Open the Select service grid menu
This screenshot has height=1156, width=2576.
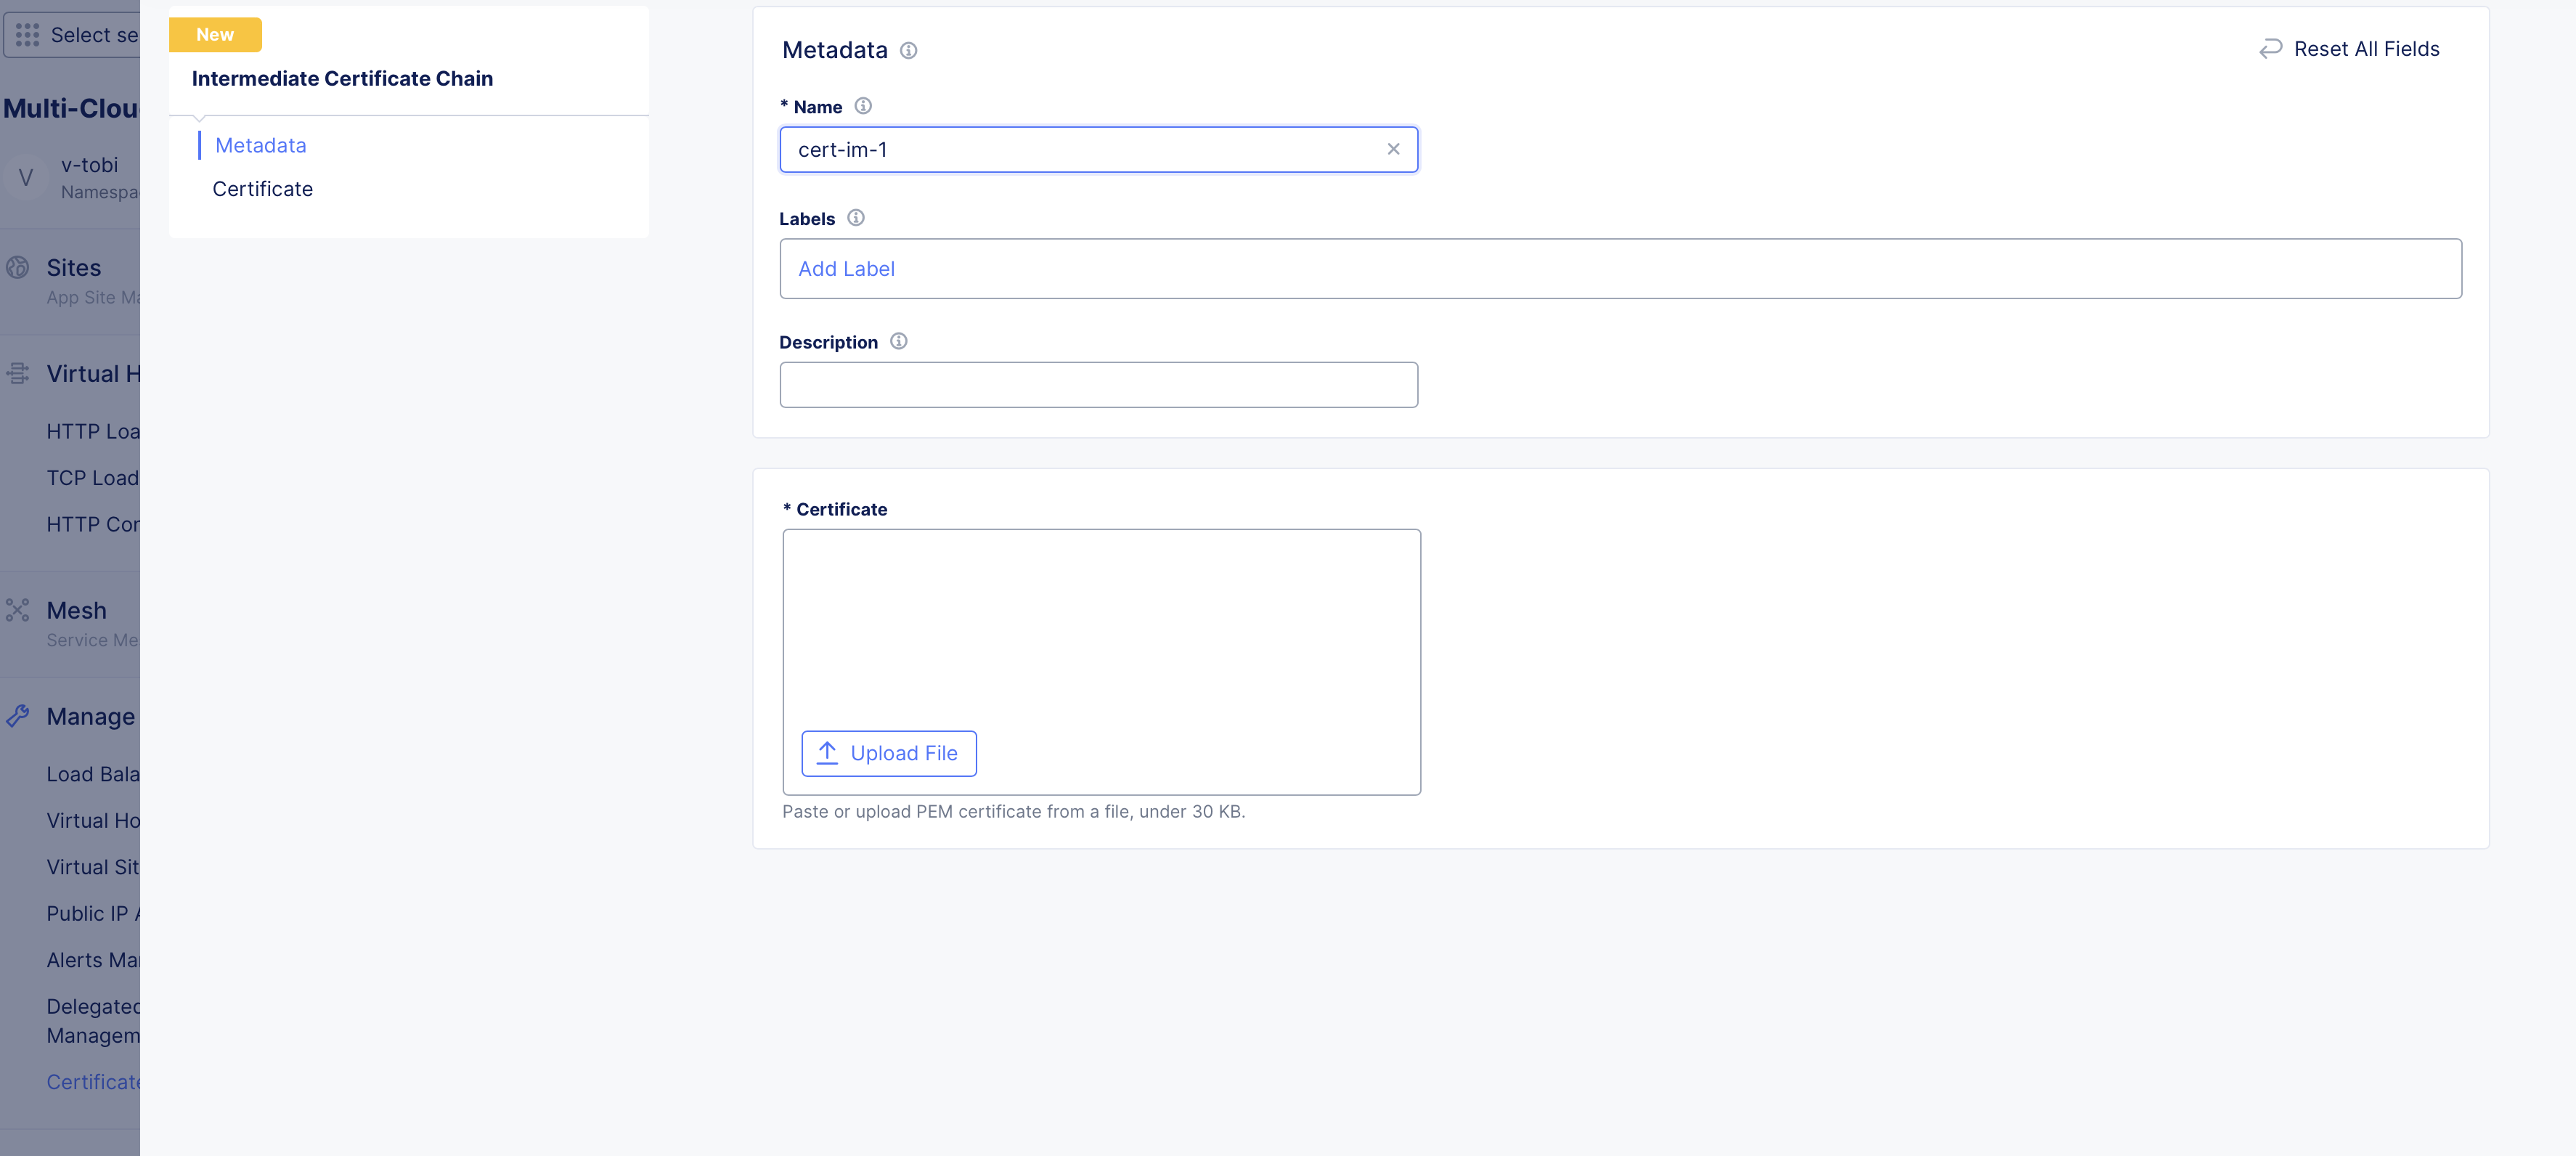coord(28,35)
